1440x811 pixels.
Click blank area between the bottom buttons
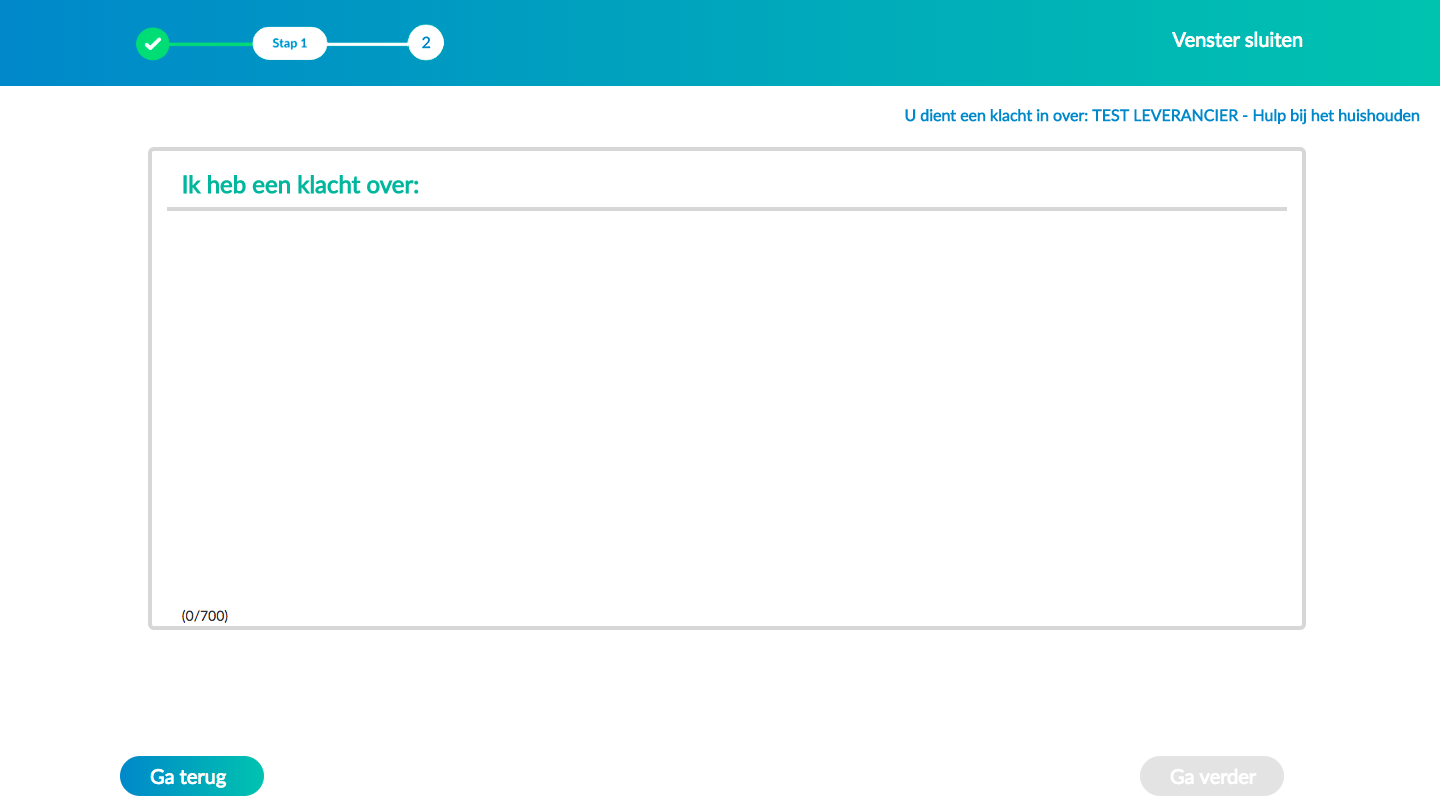coord(700,776)
